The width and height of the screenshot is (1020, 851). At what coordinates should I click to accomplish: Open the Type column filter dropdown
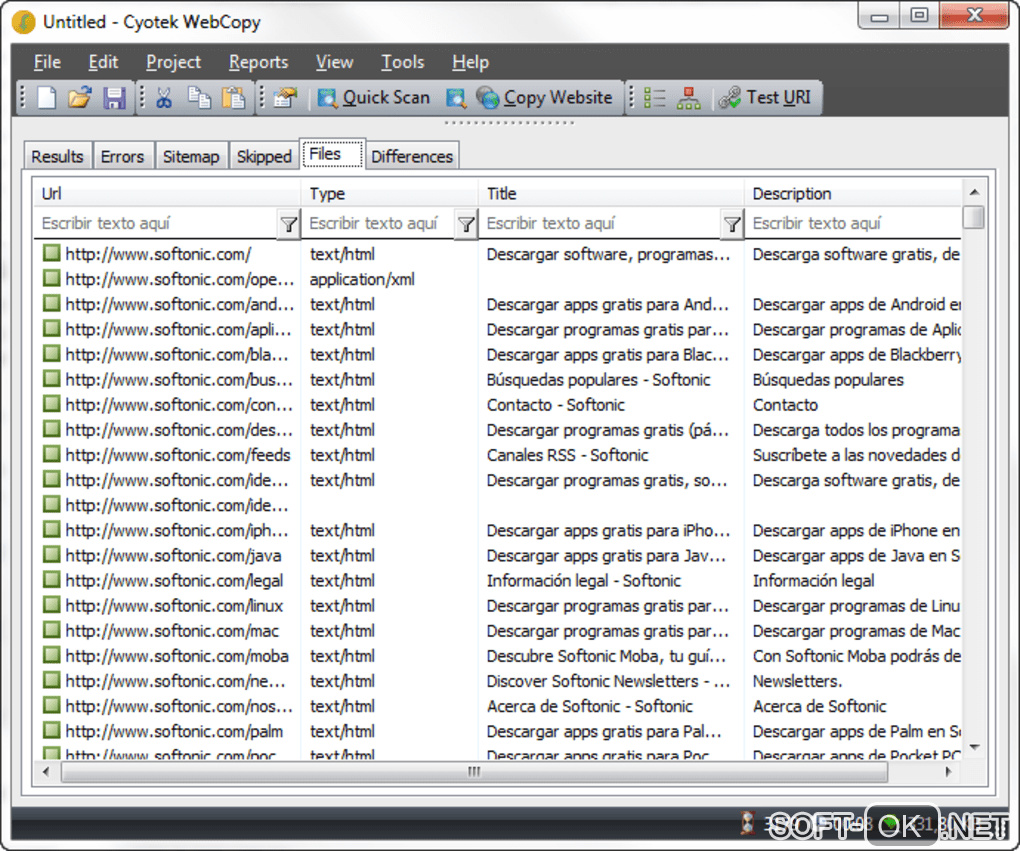(x=466, y=224)
